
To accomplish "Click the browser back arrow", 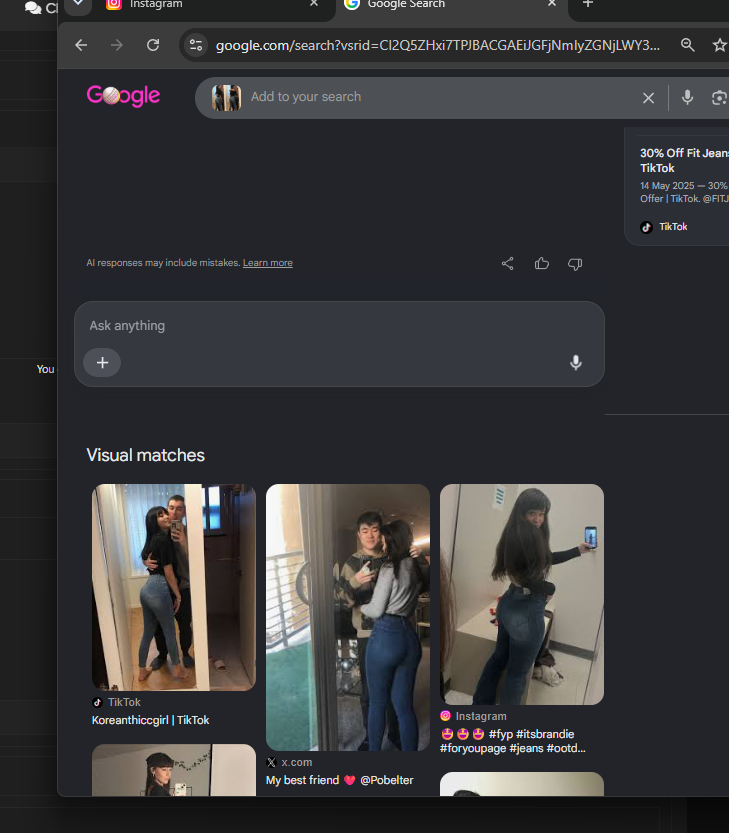I will (x=81, y=45).
